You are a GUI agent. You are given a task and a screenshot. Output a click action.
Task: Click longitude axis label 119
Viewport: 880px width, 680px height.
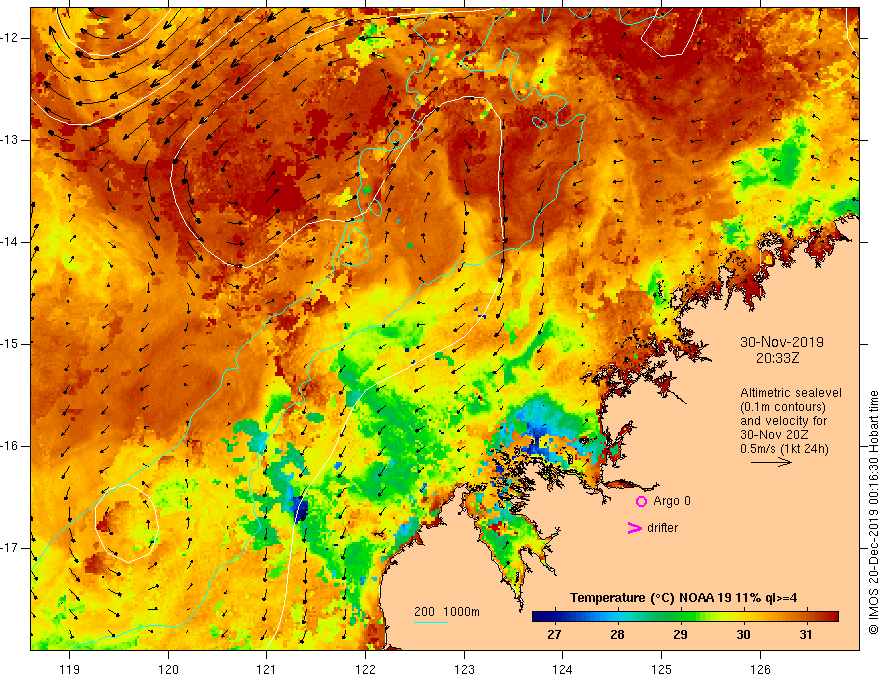(69, 669)
